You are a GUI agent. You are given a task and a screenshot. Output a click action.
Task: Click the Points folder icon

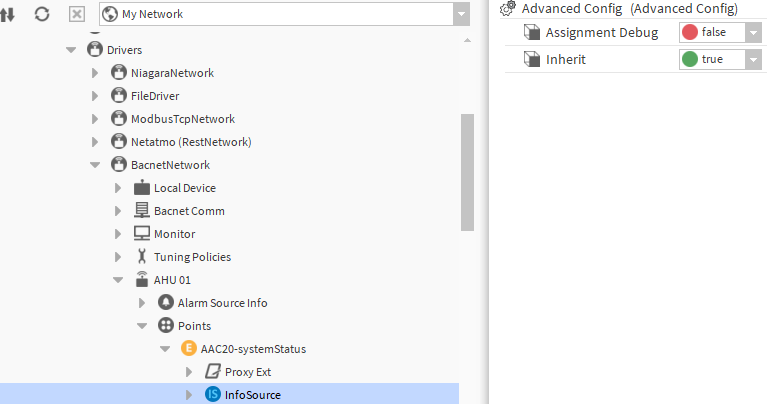[166, 326]
